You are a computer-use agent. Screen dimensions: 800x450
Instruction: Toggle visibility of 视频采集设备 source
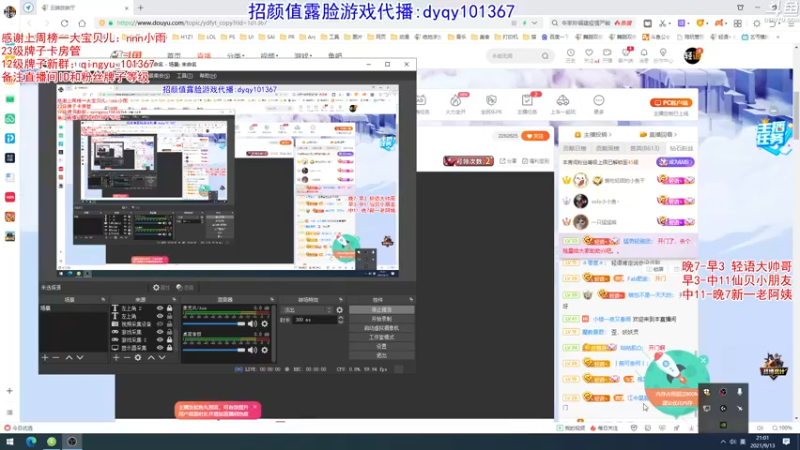(x=160, y=324)
